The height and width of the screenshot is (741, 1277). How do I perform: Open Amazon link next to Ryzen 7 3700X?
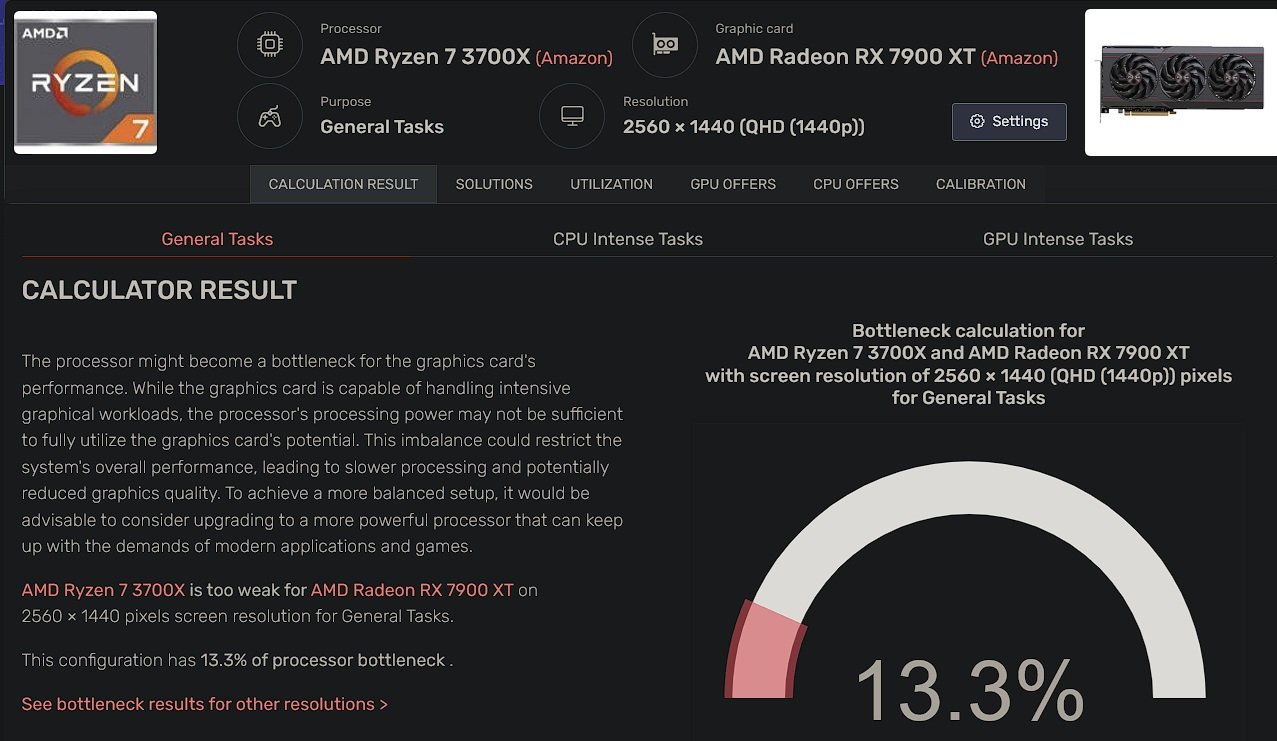coord(574,58)
